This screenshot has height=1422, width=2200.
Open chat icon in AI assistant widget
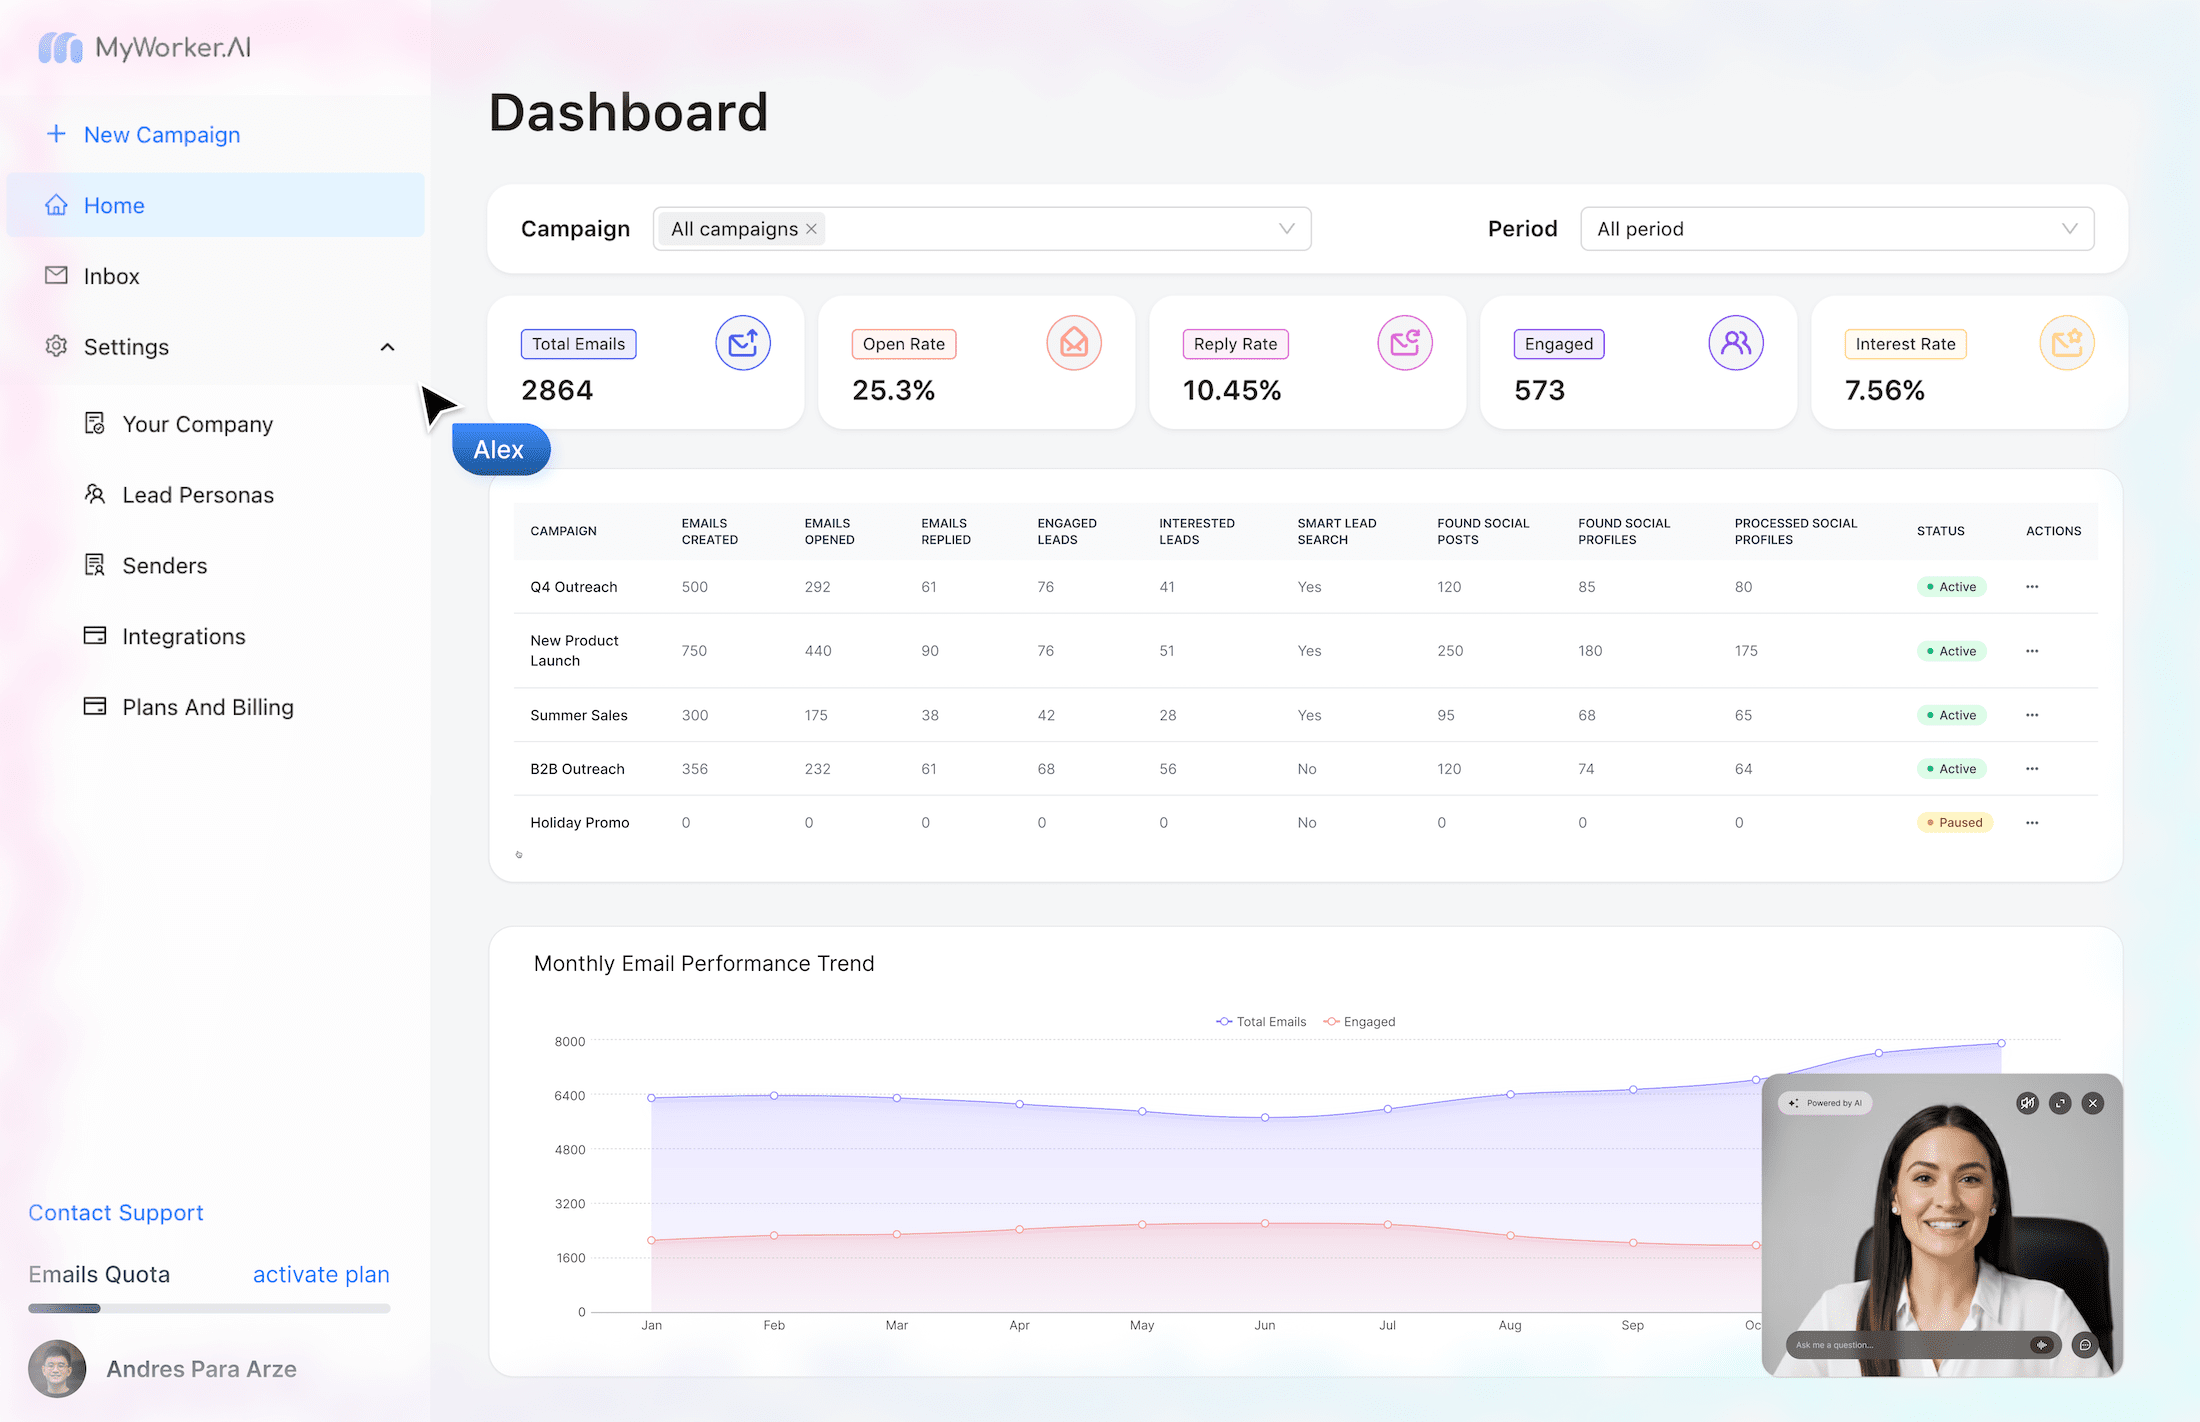tap(2085, 1345)
